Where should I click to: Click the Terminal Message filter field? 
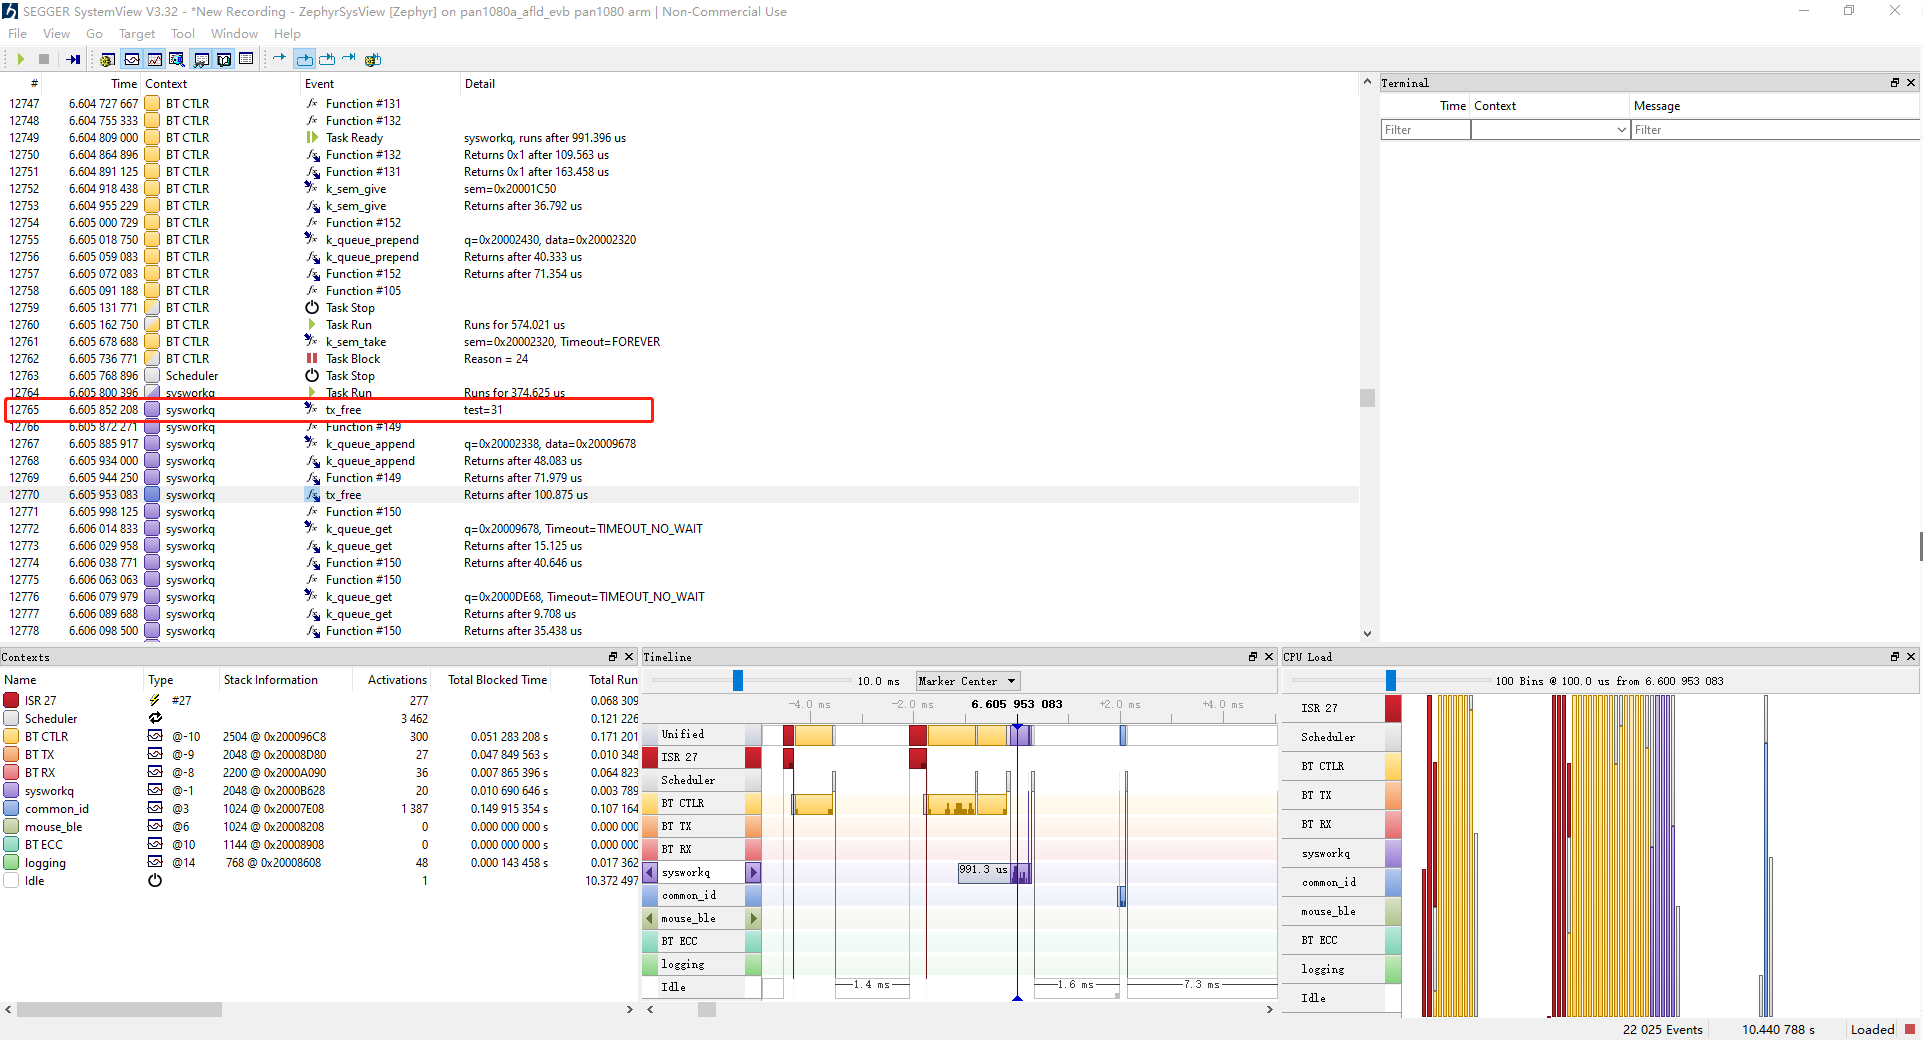1775,130
